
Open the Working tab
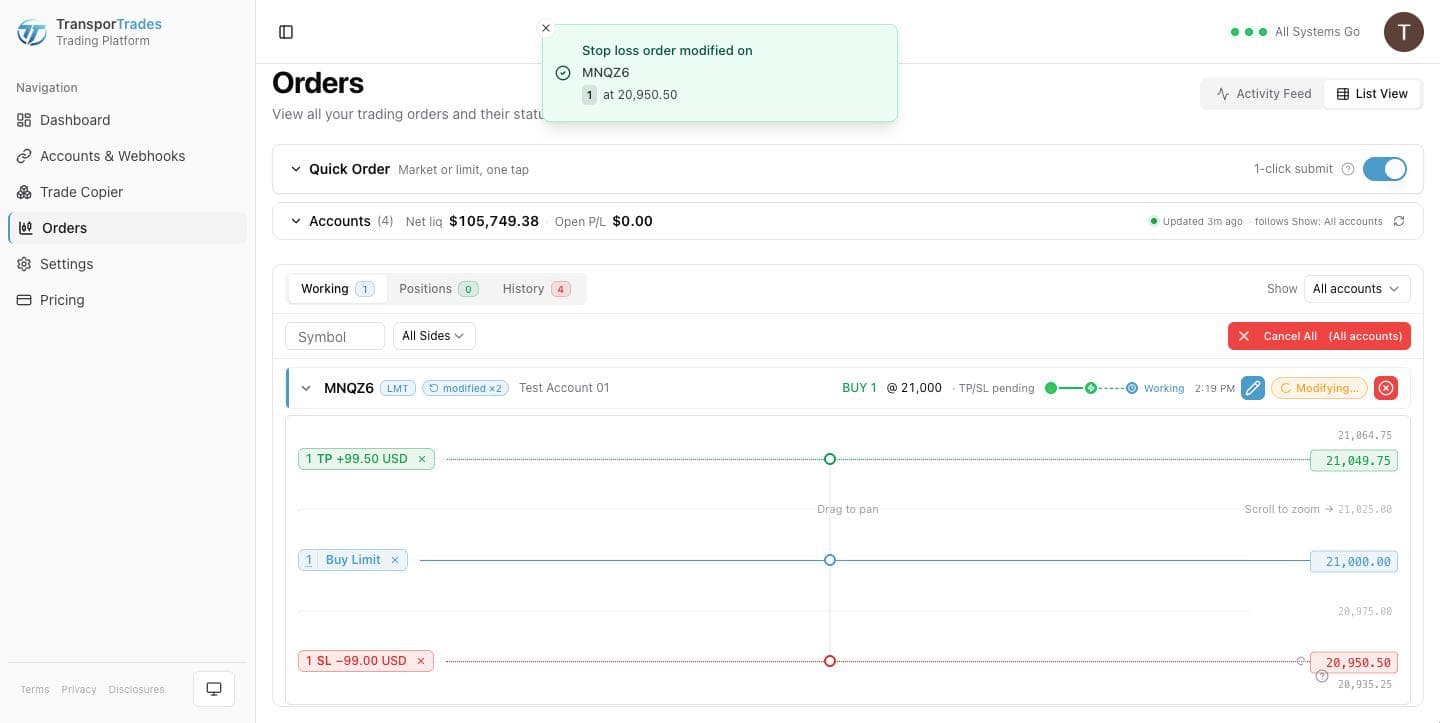pyautogui.click(x=336, y=289)
